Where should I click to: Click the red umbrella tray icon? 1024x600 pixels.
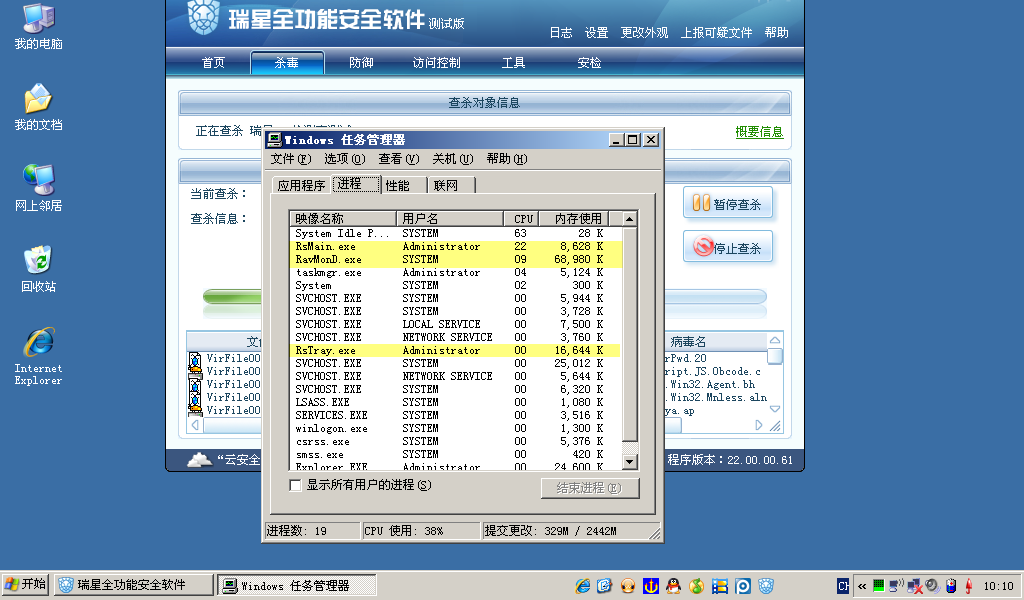coord(969,586)
